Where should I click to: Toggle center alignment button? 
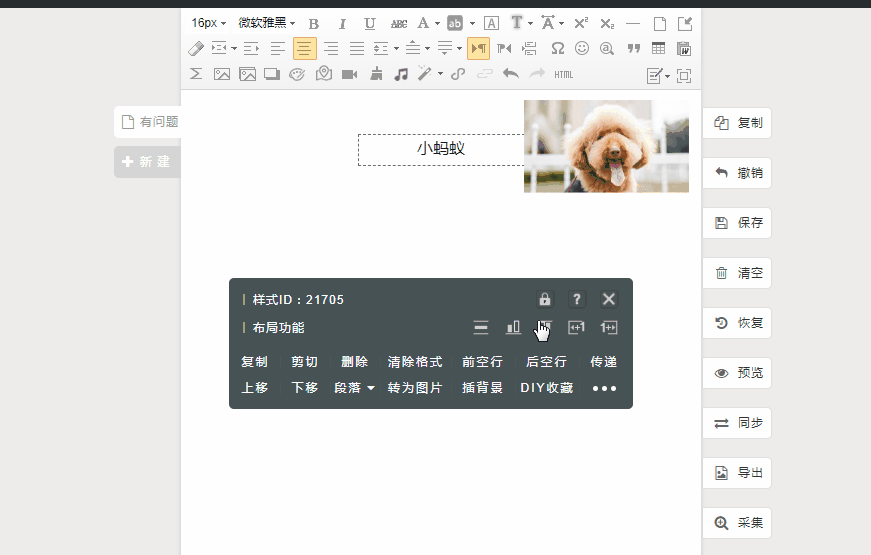click(304, 49)
